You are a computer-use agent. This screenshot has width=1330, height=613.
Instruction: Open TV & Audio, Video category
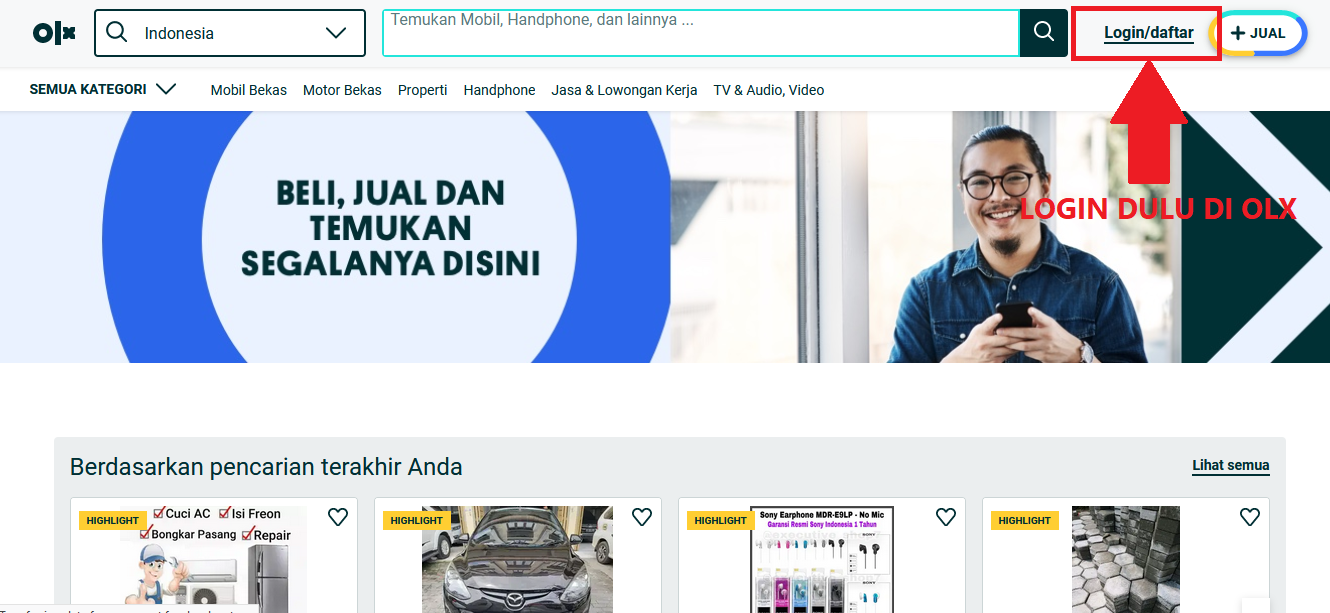(x=769, y=90)
